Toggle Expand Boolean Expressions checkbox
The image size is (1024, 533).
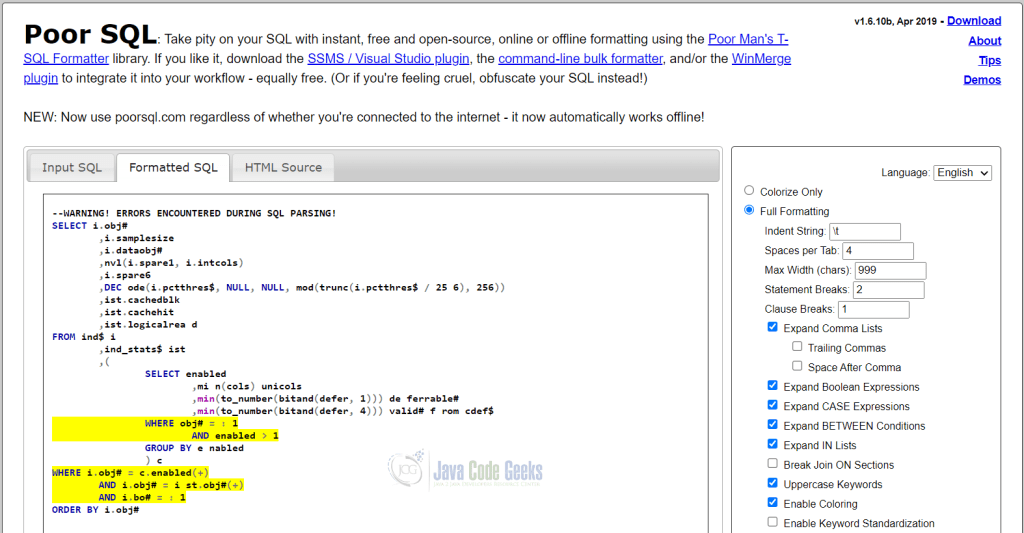tap(773, 386)
